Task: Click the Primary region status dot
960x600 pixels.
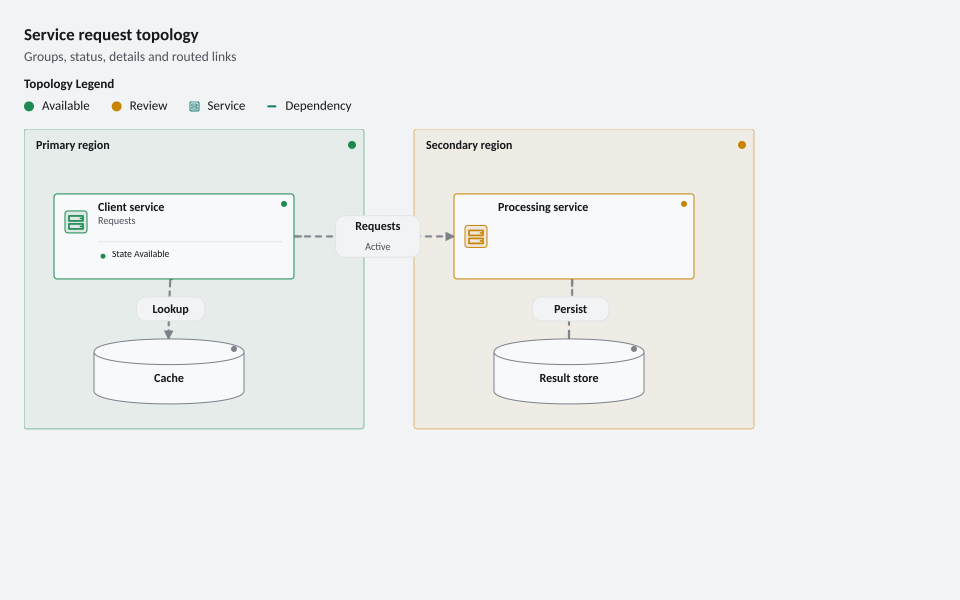Action: 351,145
